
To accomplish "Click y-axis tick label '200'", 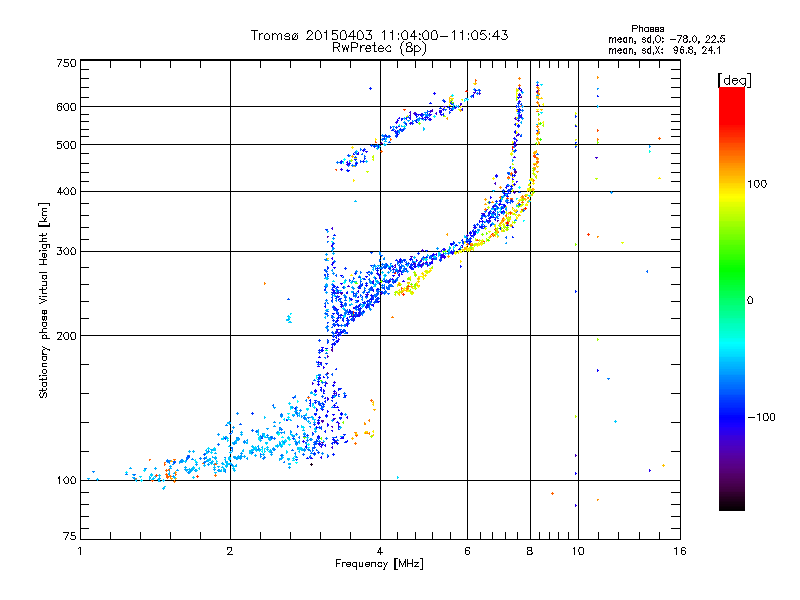I will (66, 336).
